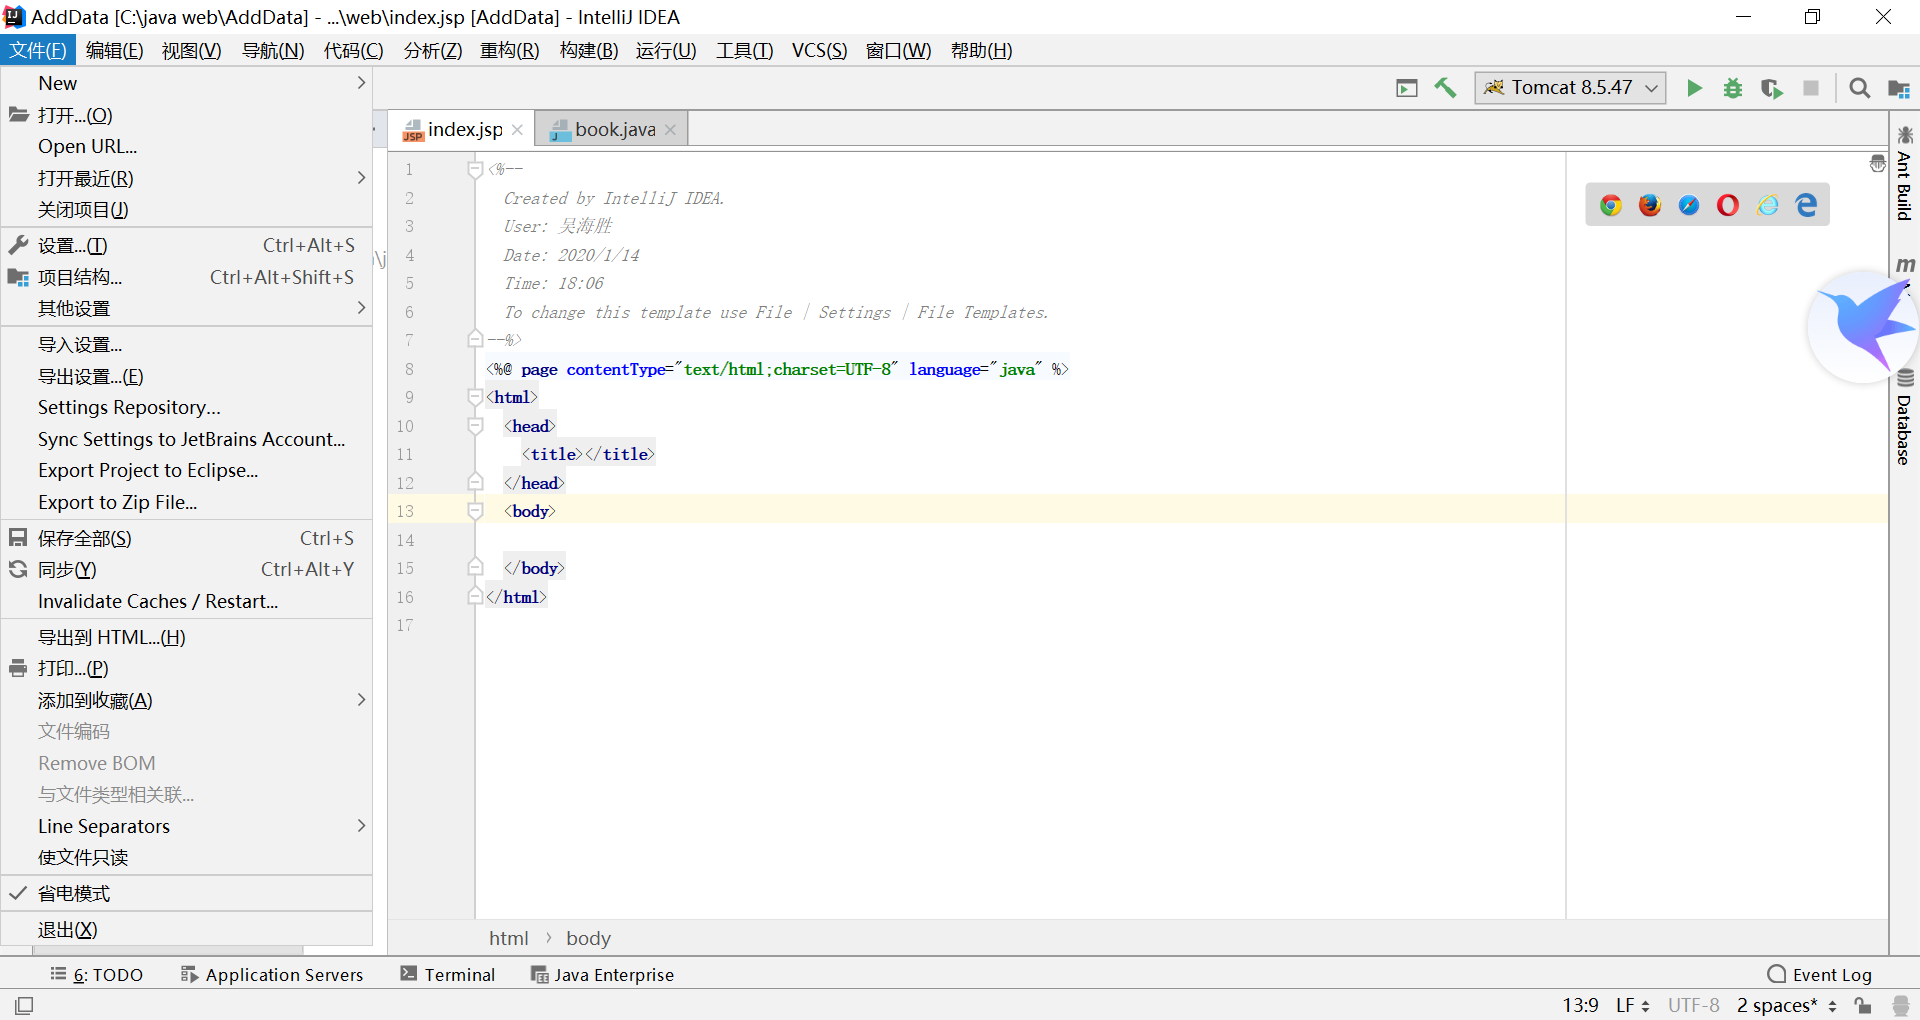
Task: Open the Application Servers tool window
Action: coord(272,975)
